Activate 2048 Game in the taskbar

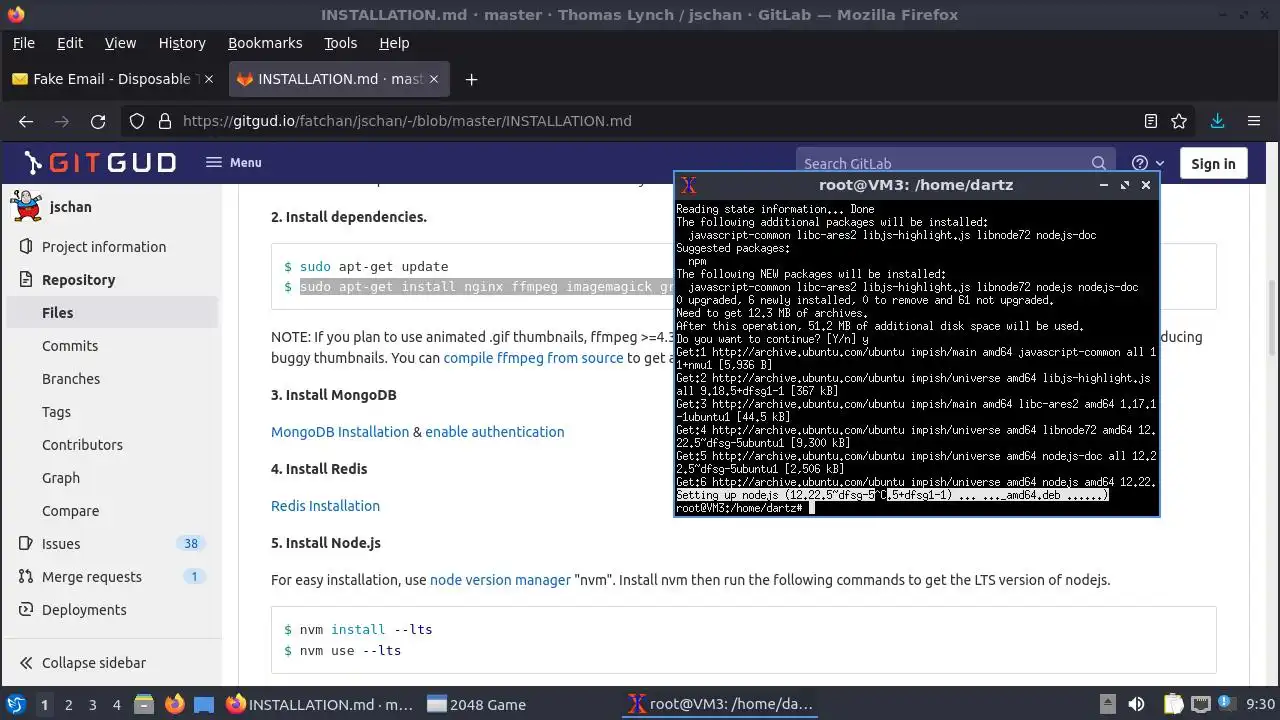pyautogui.click(x=476, y=704)
